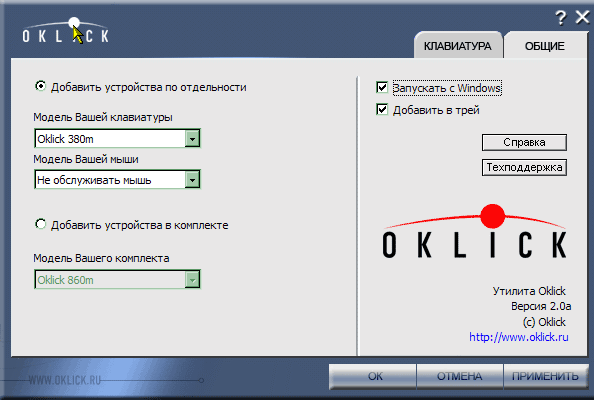Click the 'Утилита Oklick' text
Image resolution: width=594 pixels, height=400 pixels.
pyautogui.click(x=529, y=291)
